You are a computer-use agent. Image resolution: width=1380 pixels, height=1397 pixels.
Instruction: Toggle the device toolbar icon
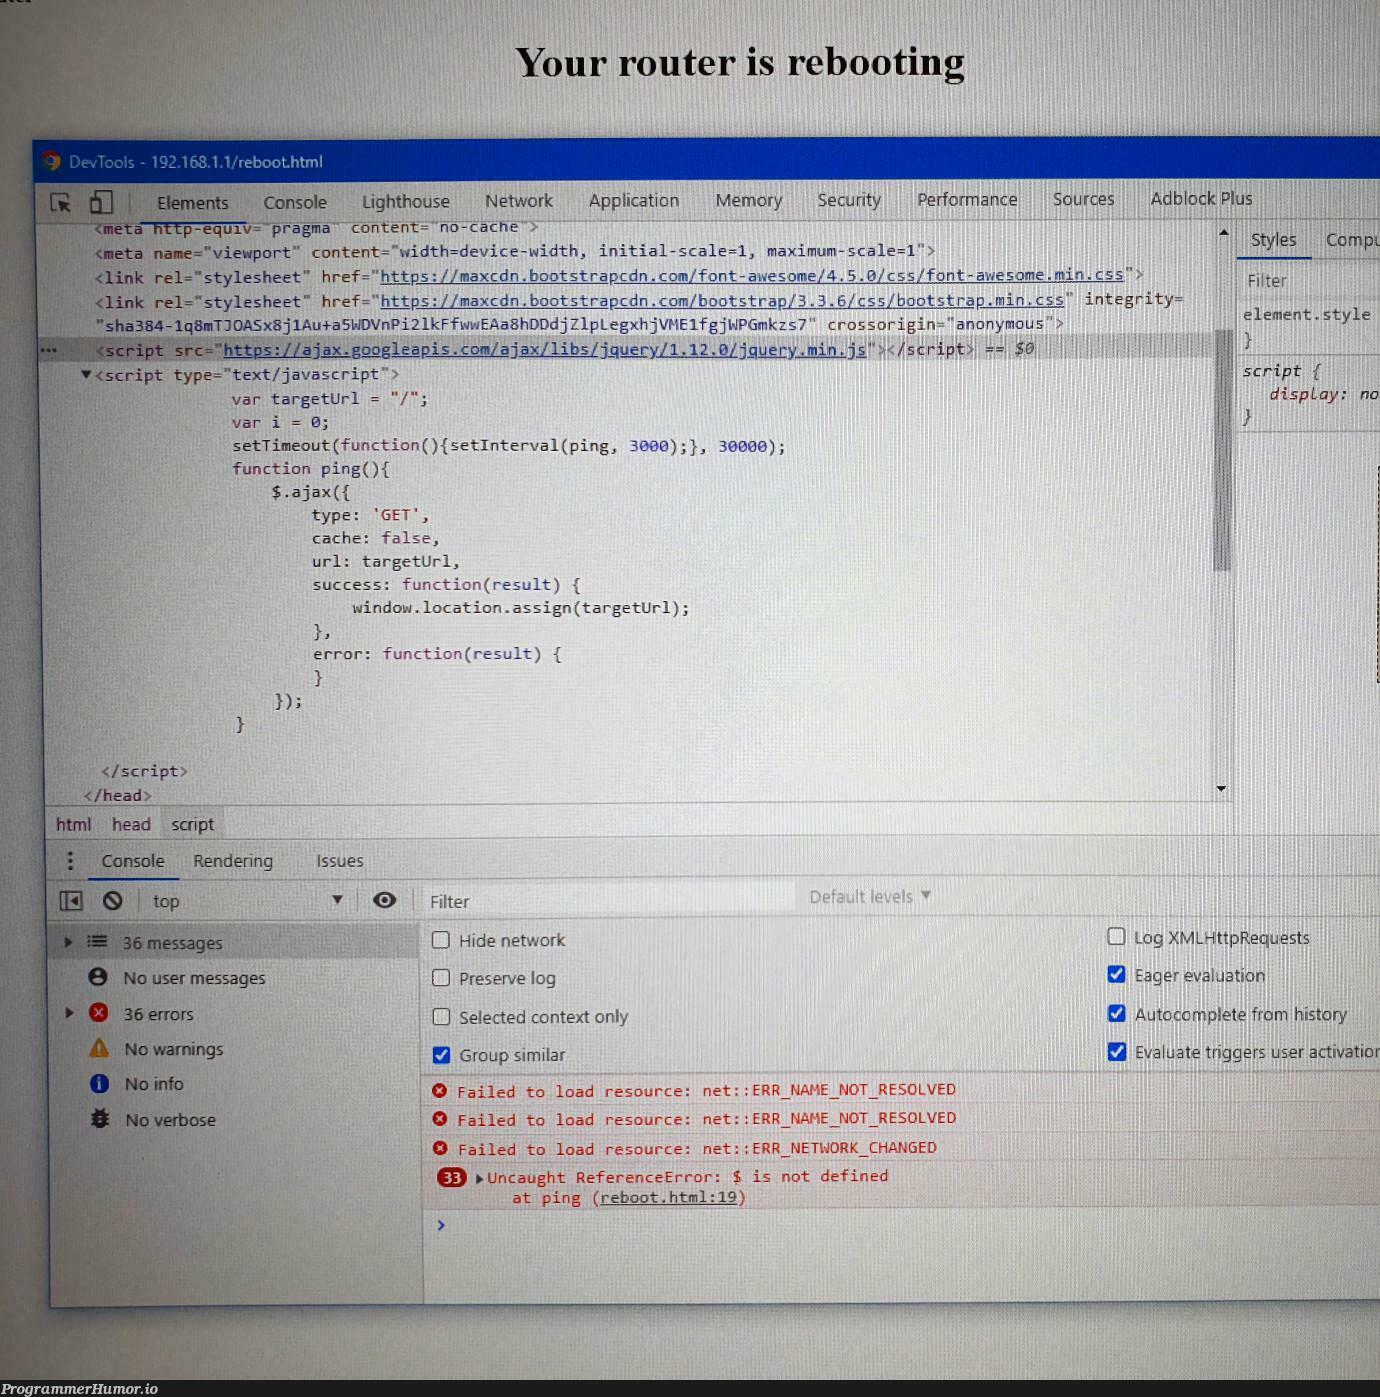pos(101,202)
